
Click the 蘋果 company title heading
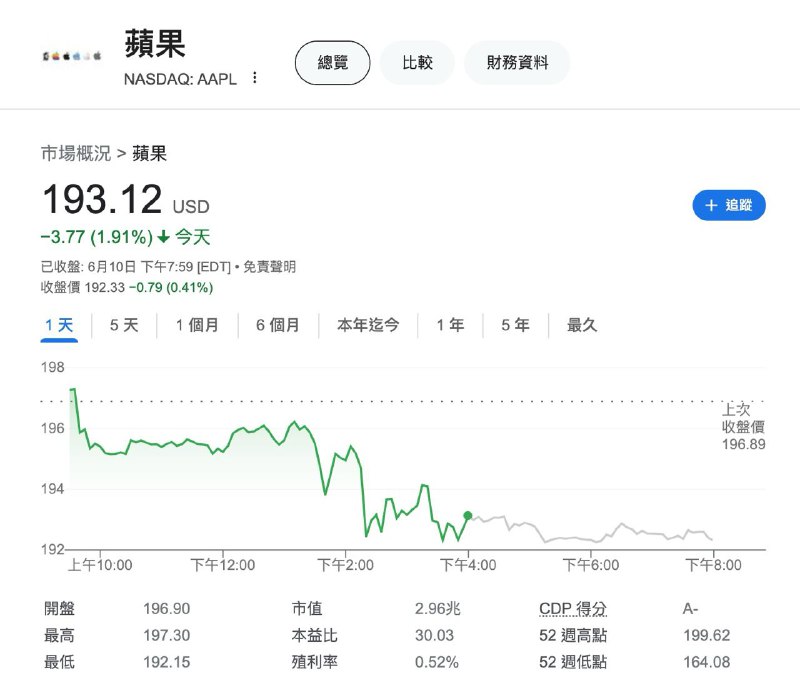[155, 43]
